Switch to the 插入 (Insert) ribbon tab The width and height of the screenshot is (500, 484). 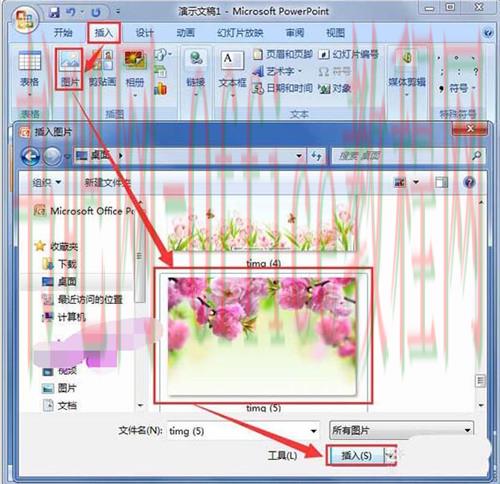[x=104, y=33]
